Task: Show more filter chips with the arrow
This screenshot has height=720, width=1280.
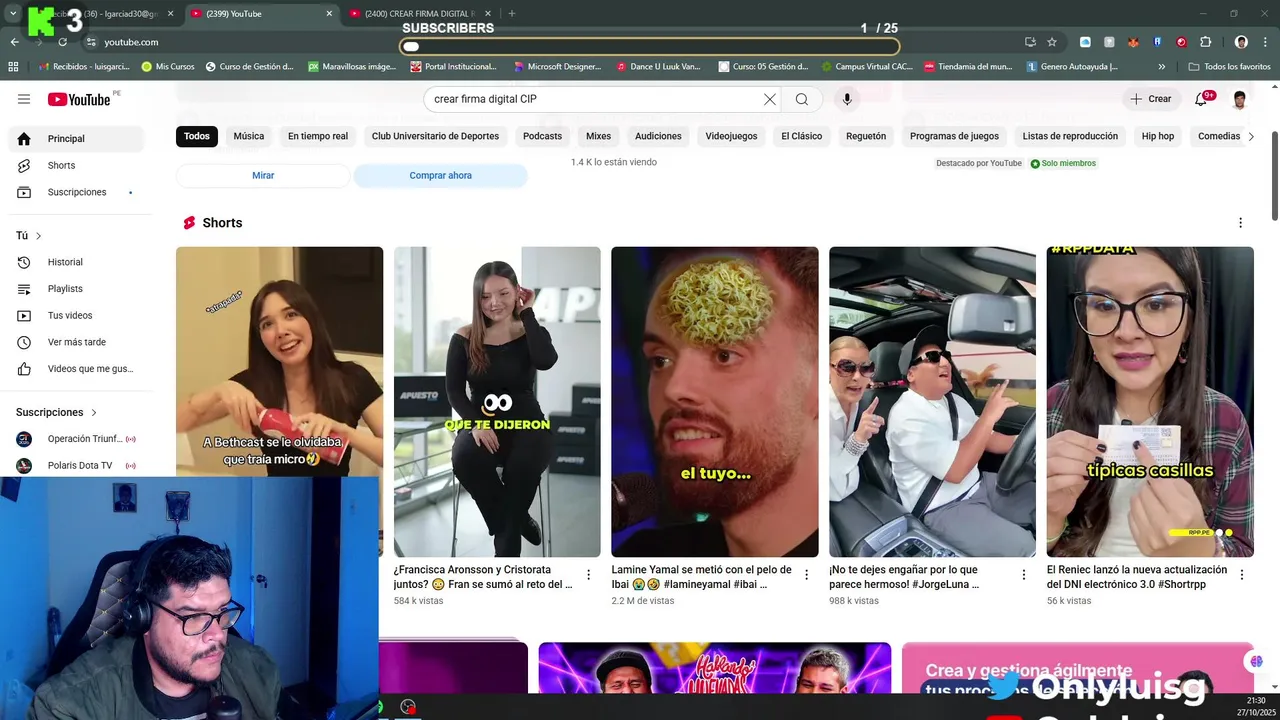Action: 1250,136
